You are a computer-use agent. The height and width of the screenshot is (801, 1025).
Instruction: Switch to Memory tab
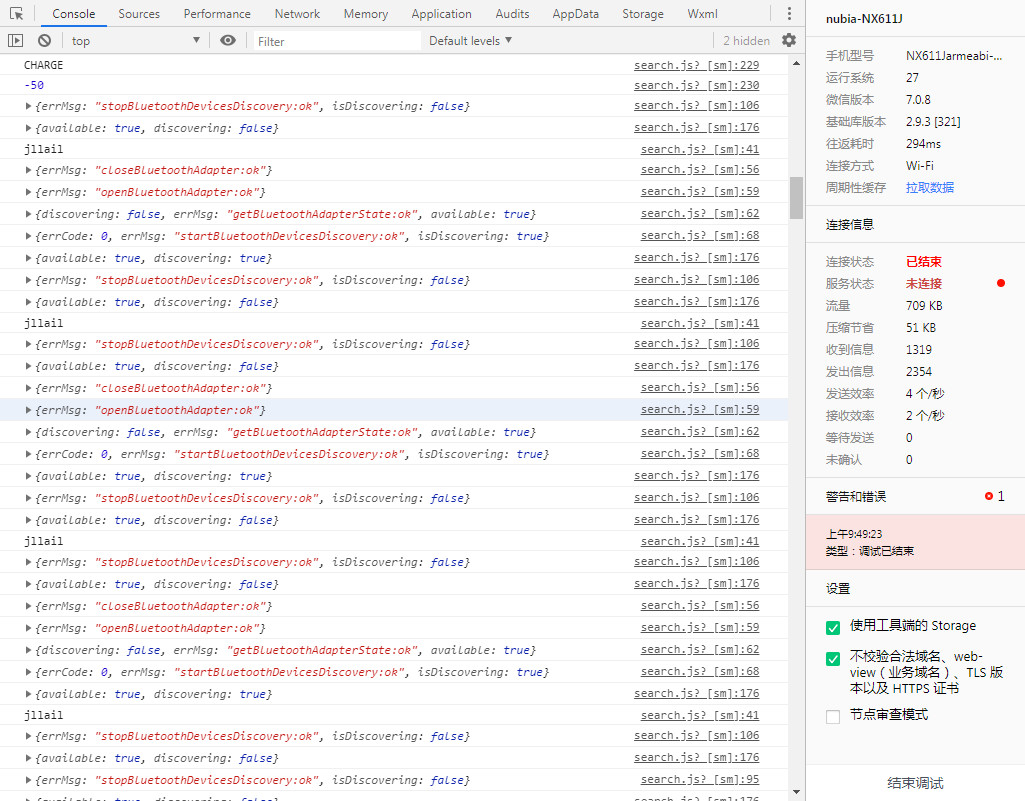click(x=365, y=14)
